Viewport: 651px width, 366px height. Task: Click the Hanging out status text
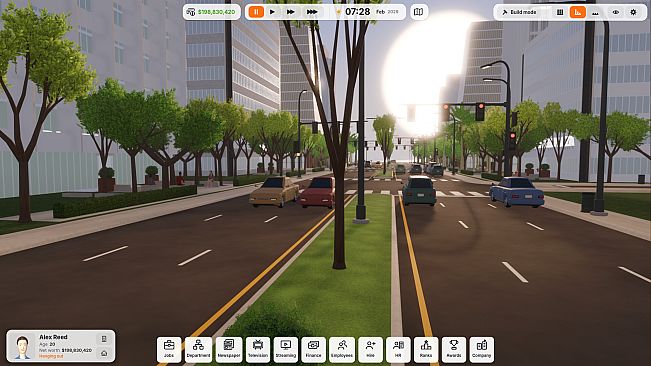(x=51, y=356)
